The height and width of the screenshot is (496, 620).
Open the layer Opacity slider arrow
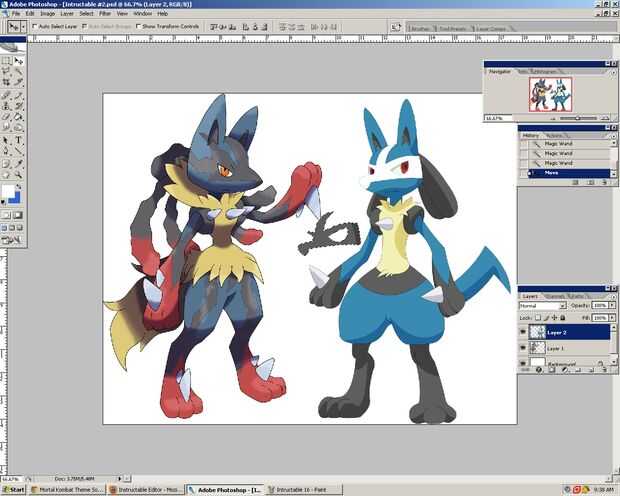[611, 305]
